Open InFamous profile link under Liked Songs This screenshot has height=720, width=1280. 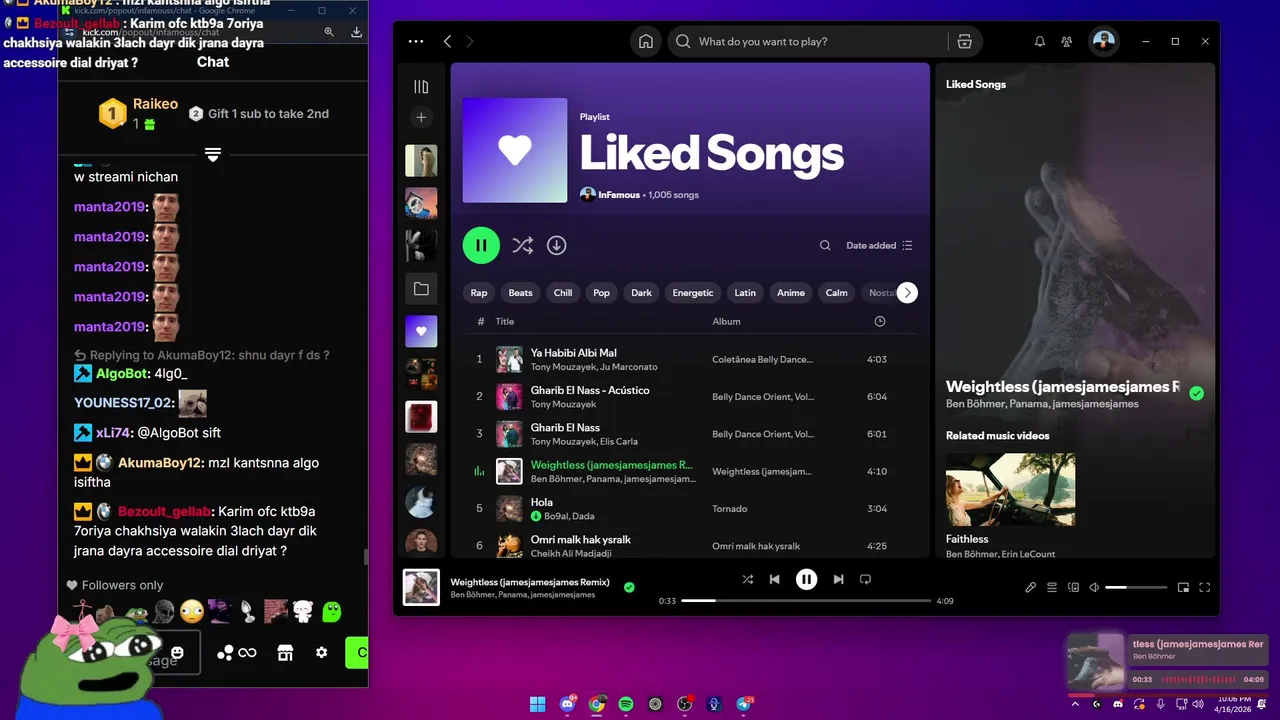point(619,195)
